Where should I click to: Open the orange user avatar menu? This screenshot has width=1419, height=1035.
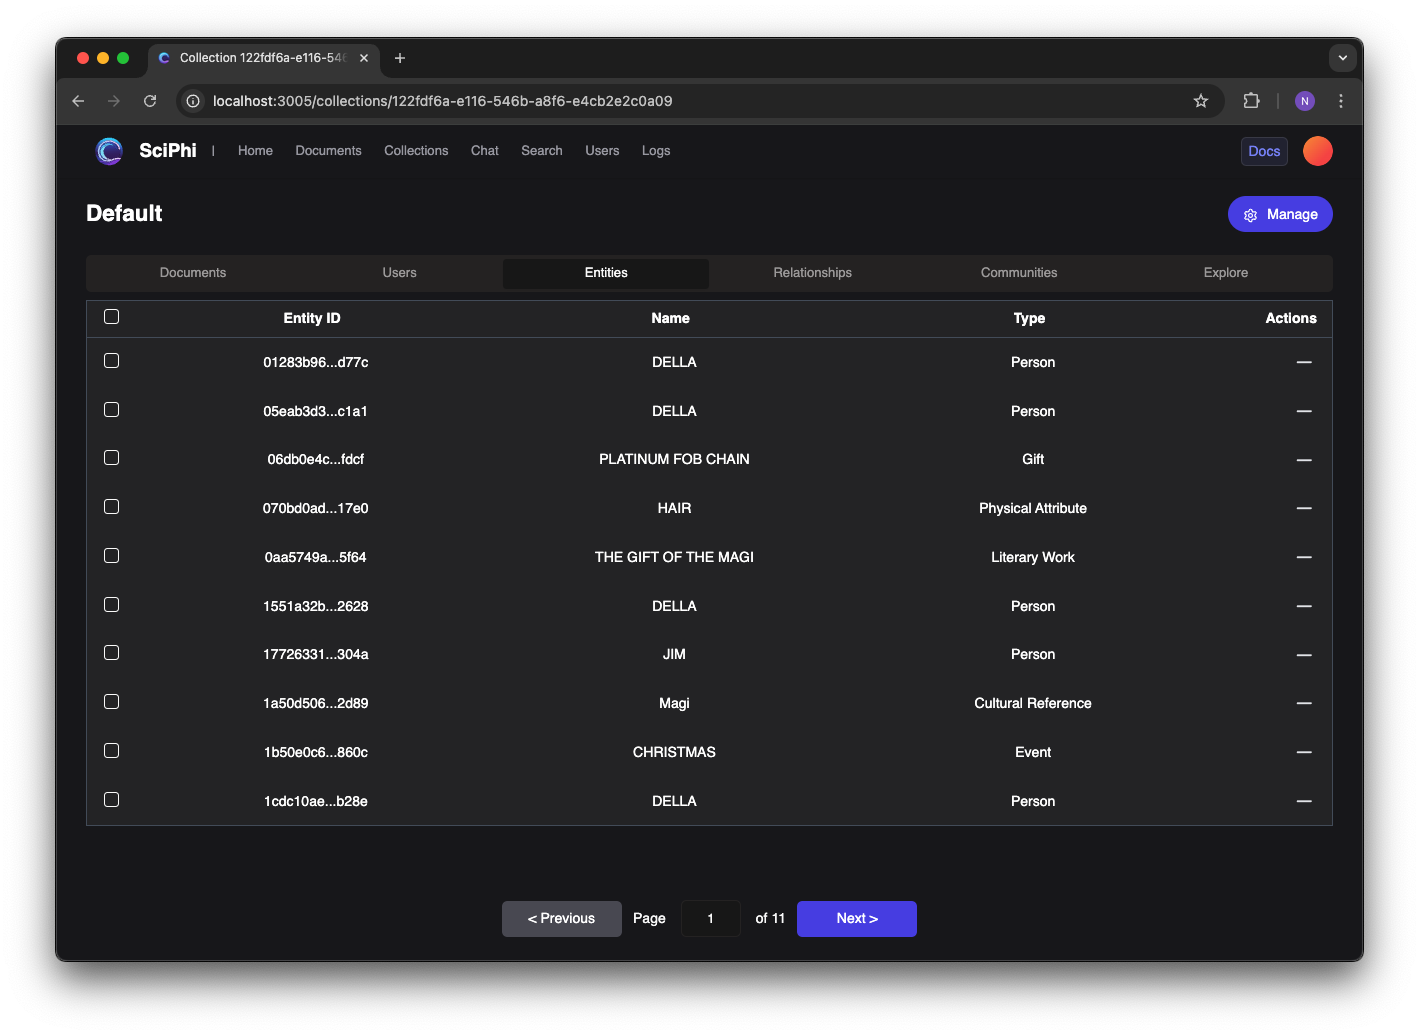[1318, 151]
